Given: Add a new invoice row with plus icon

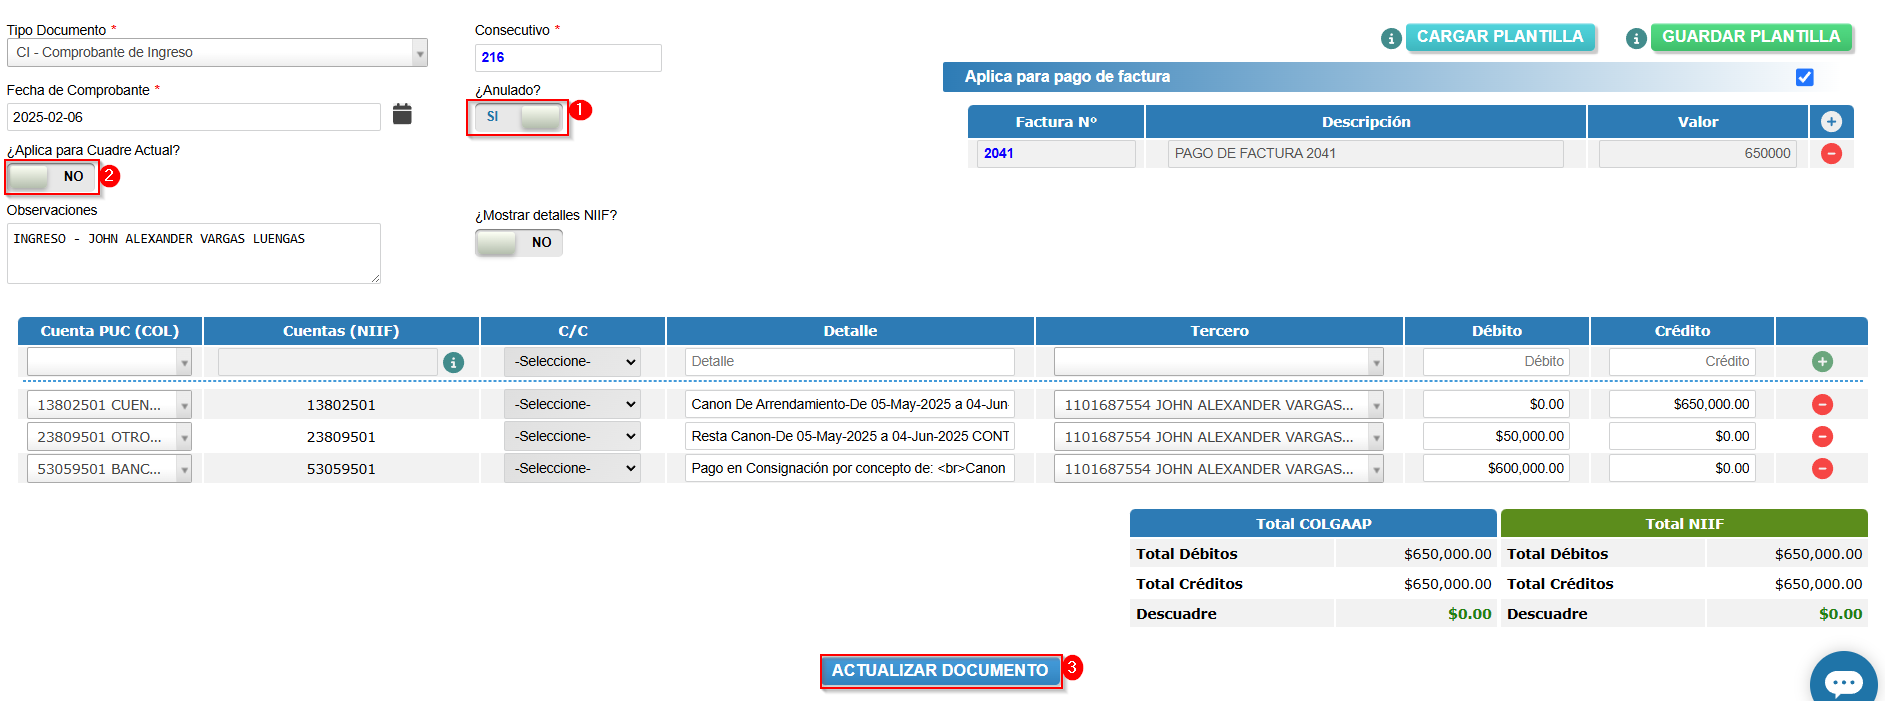Looking at the screenshot, I should tap(1831, 122).
